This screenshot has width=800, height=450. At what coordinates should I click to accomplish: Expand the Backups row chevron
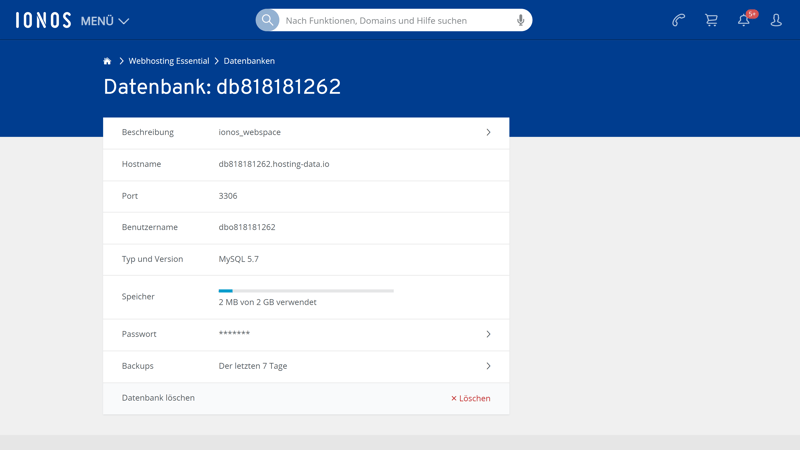pyautogui.click(x=488, y=366)
